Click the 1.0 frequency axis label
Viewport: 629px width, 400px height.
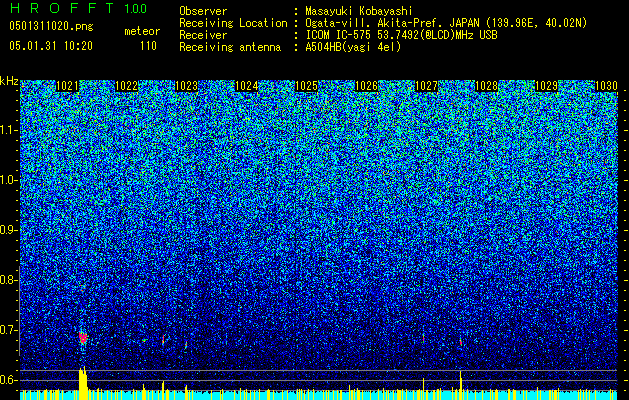(9, 180)
